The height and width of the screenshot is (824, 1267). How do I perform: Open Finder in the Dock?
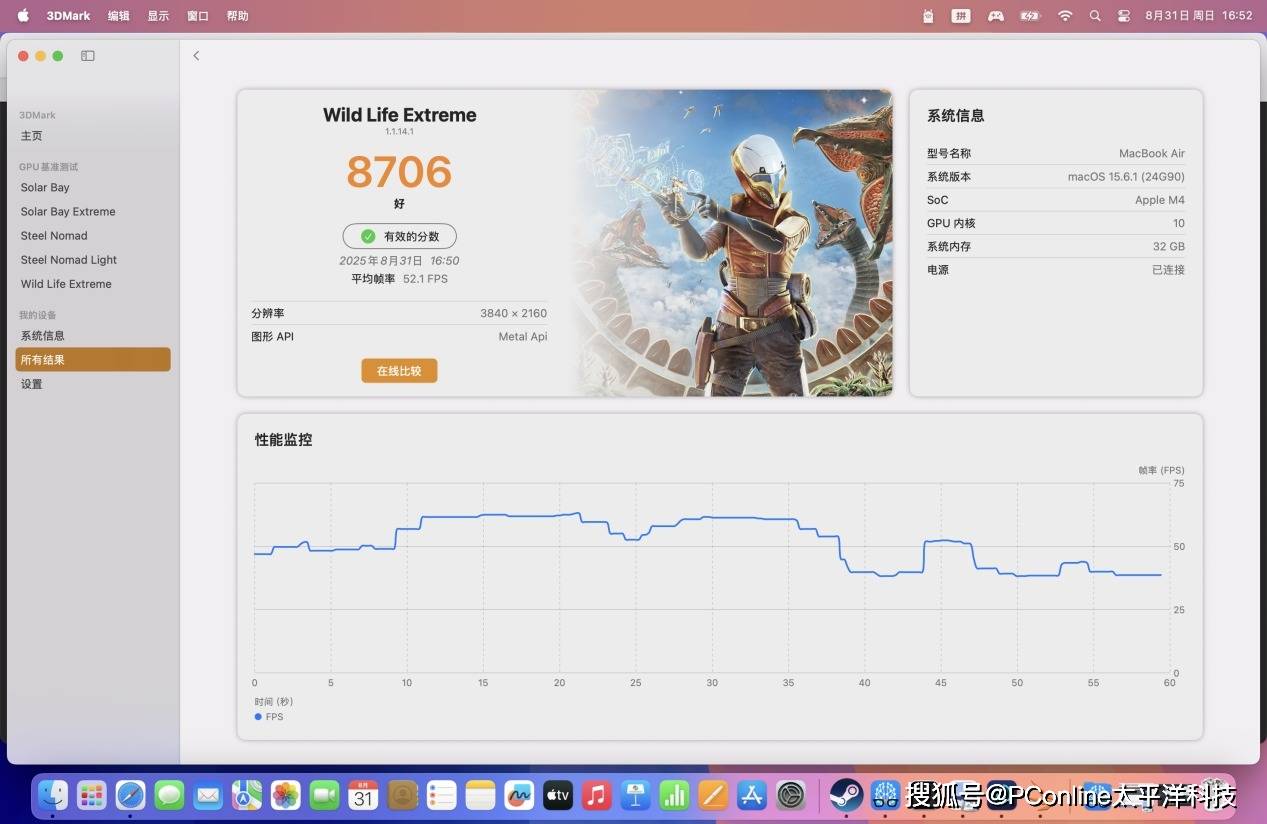point(53,795)
